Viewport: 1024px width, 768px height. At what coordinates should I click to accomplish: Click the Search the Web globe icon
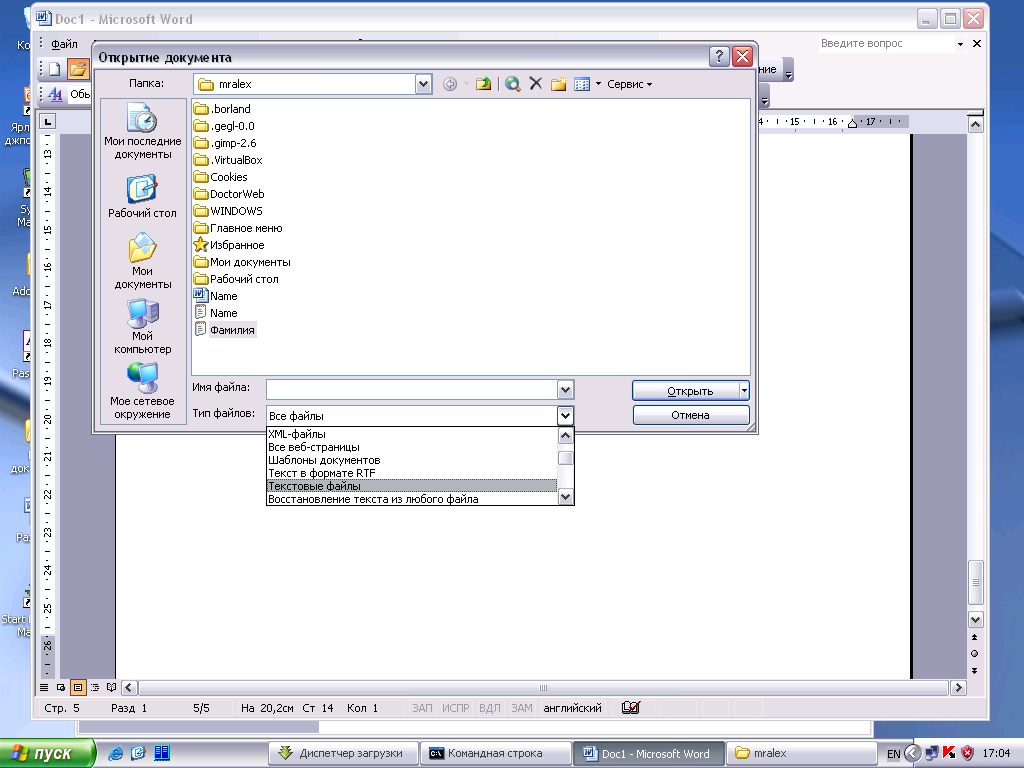pyautogui.click(x=513, y=84)
